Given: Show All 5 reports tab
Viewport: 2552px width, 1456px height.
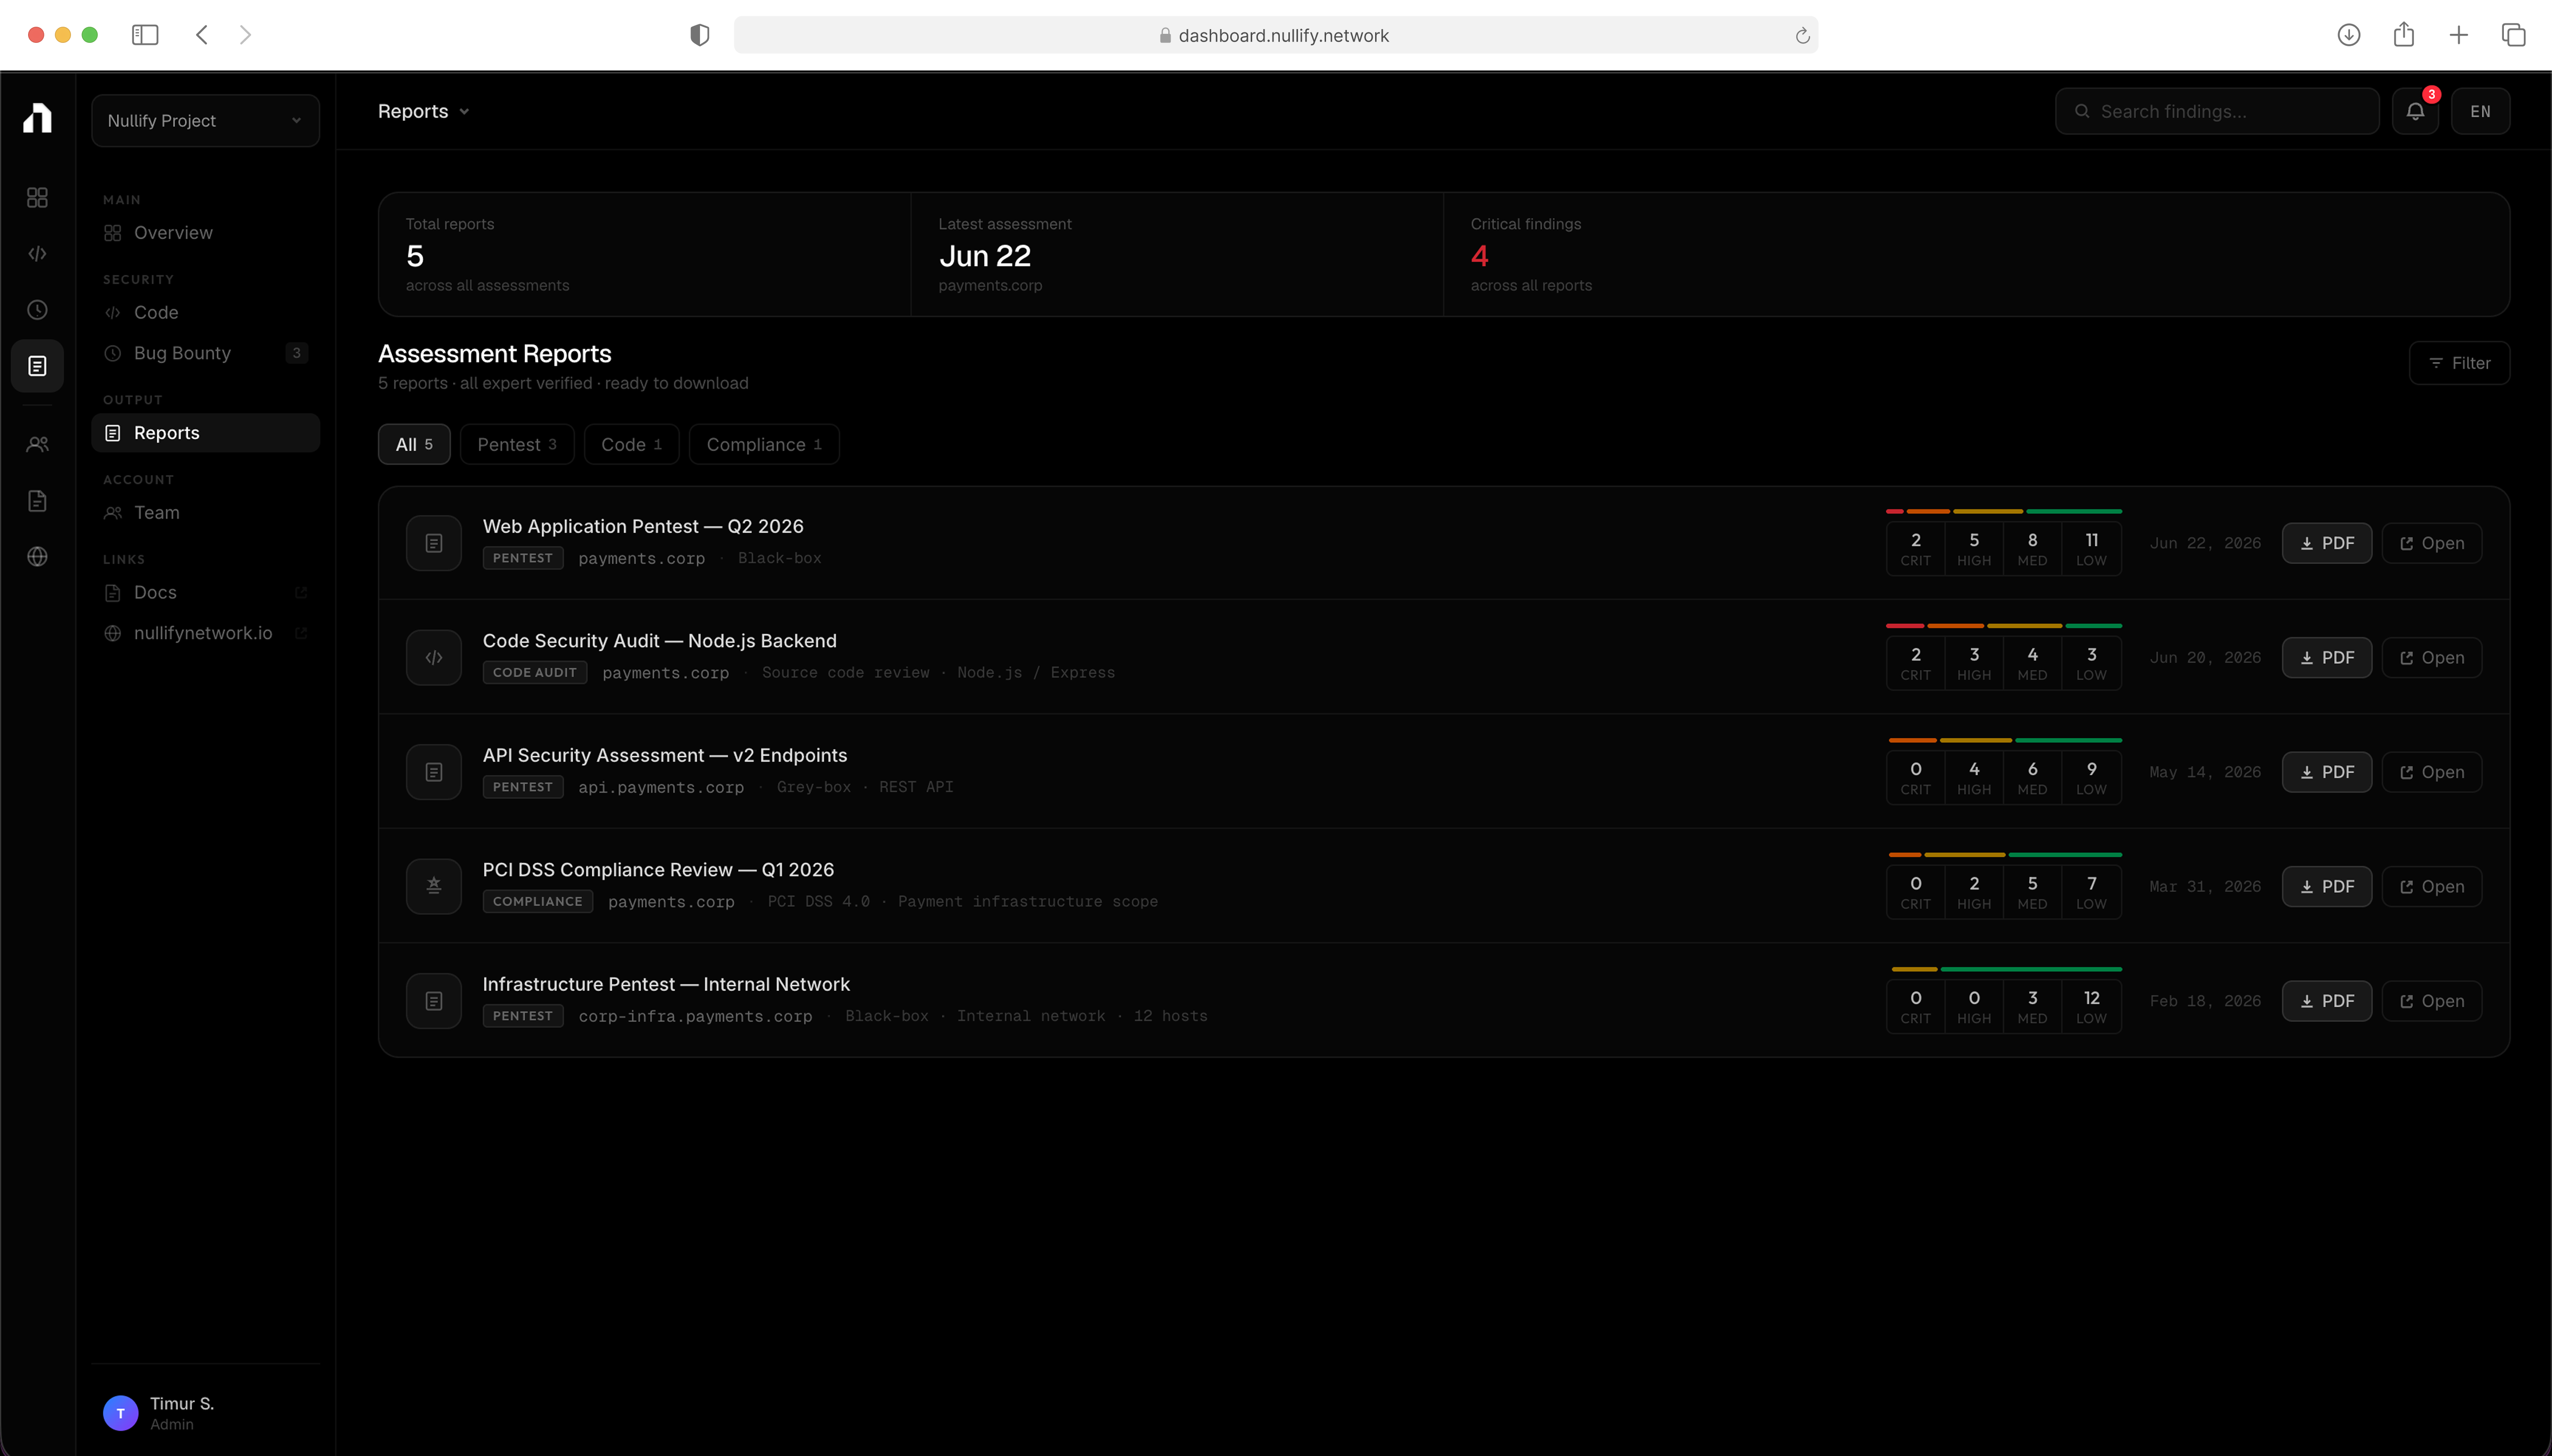Looking at the screenshot, I should click(x=414, y=444).
